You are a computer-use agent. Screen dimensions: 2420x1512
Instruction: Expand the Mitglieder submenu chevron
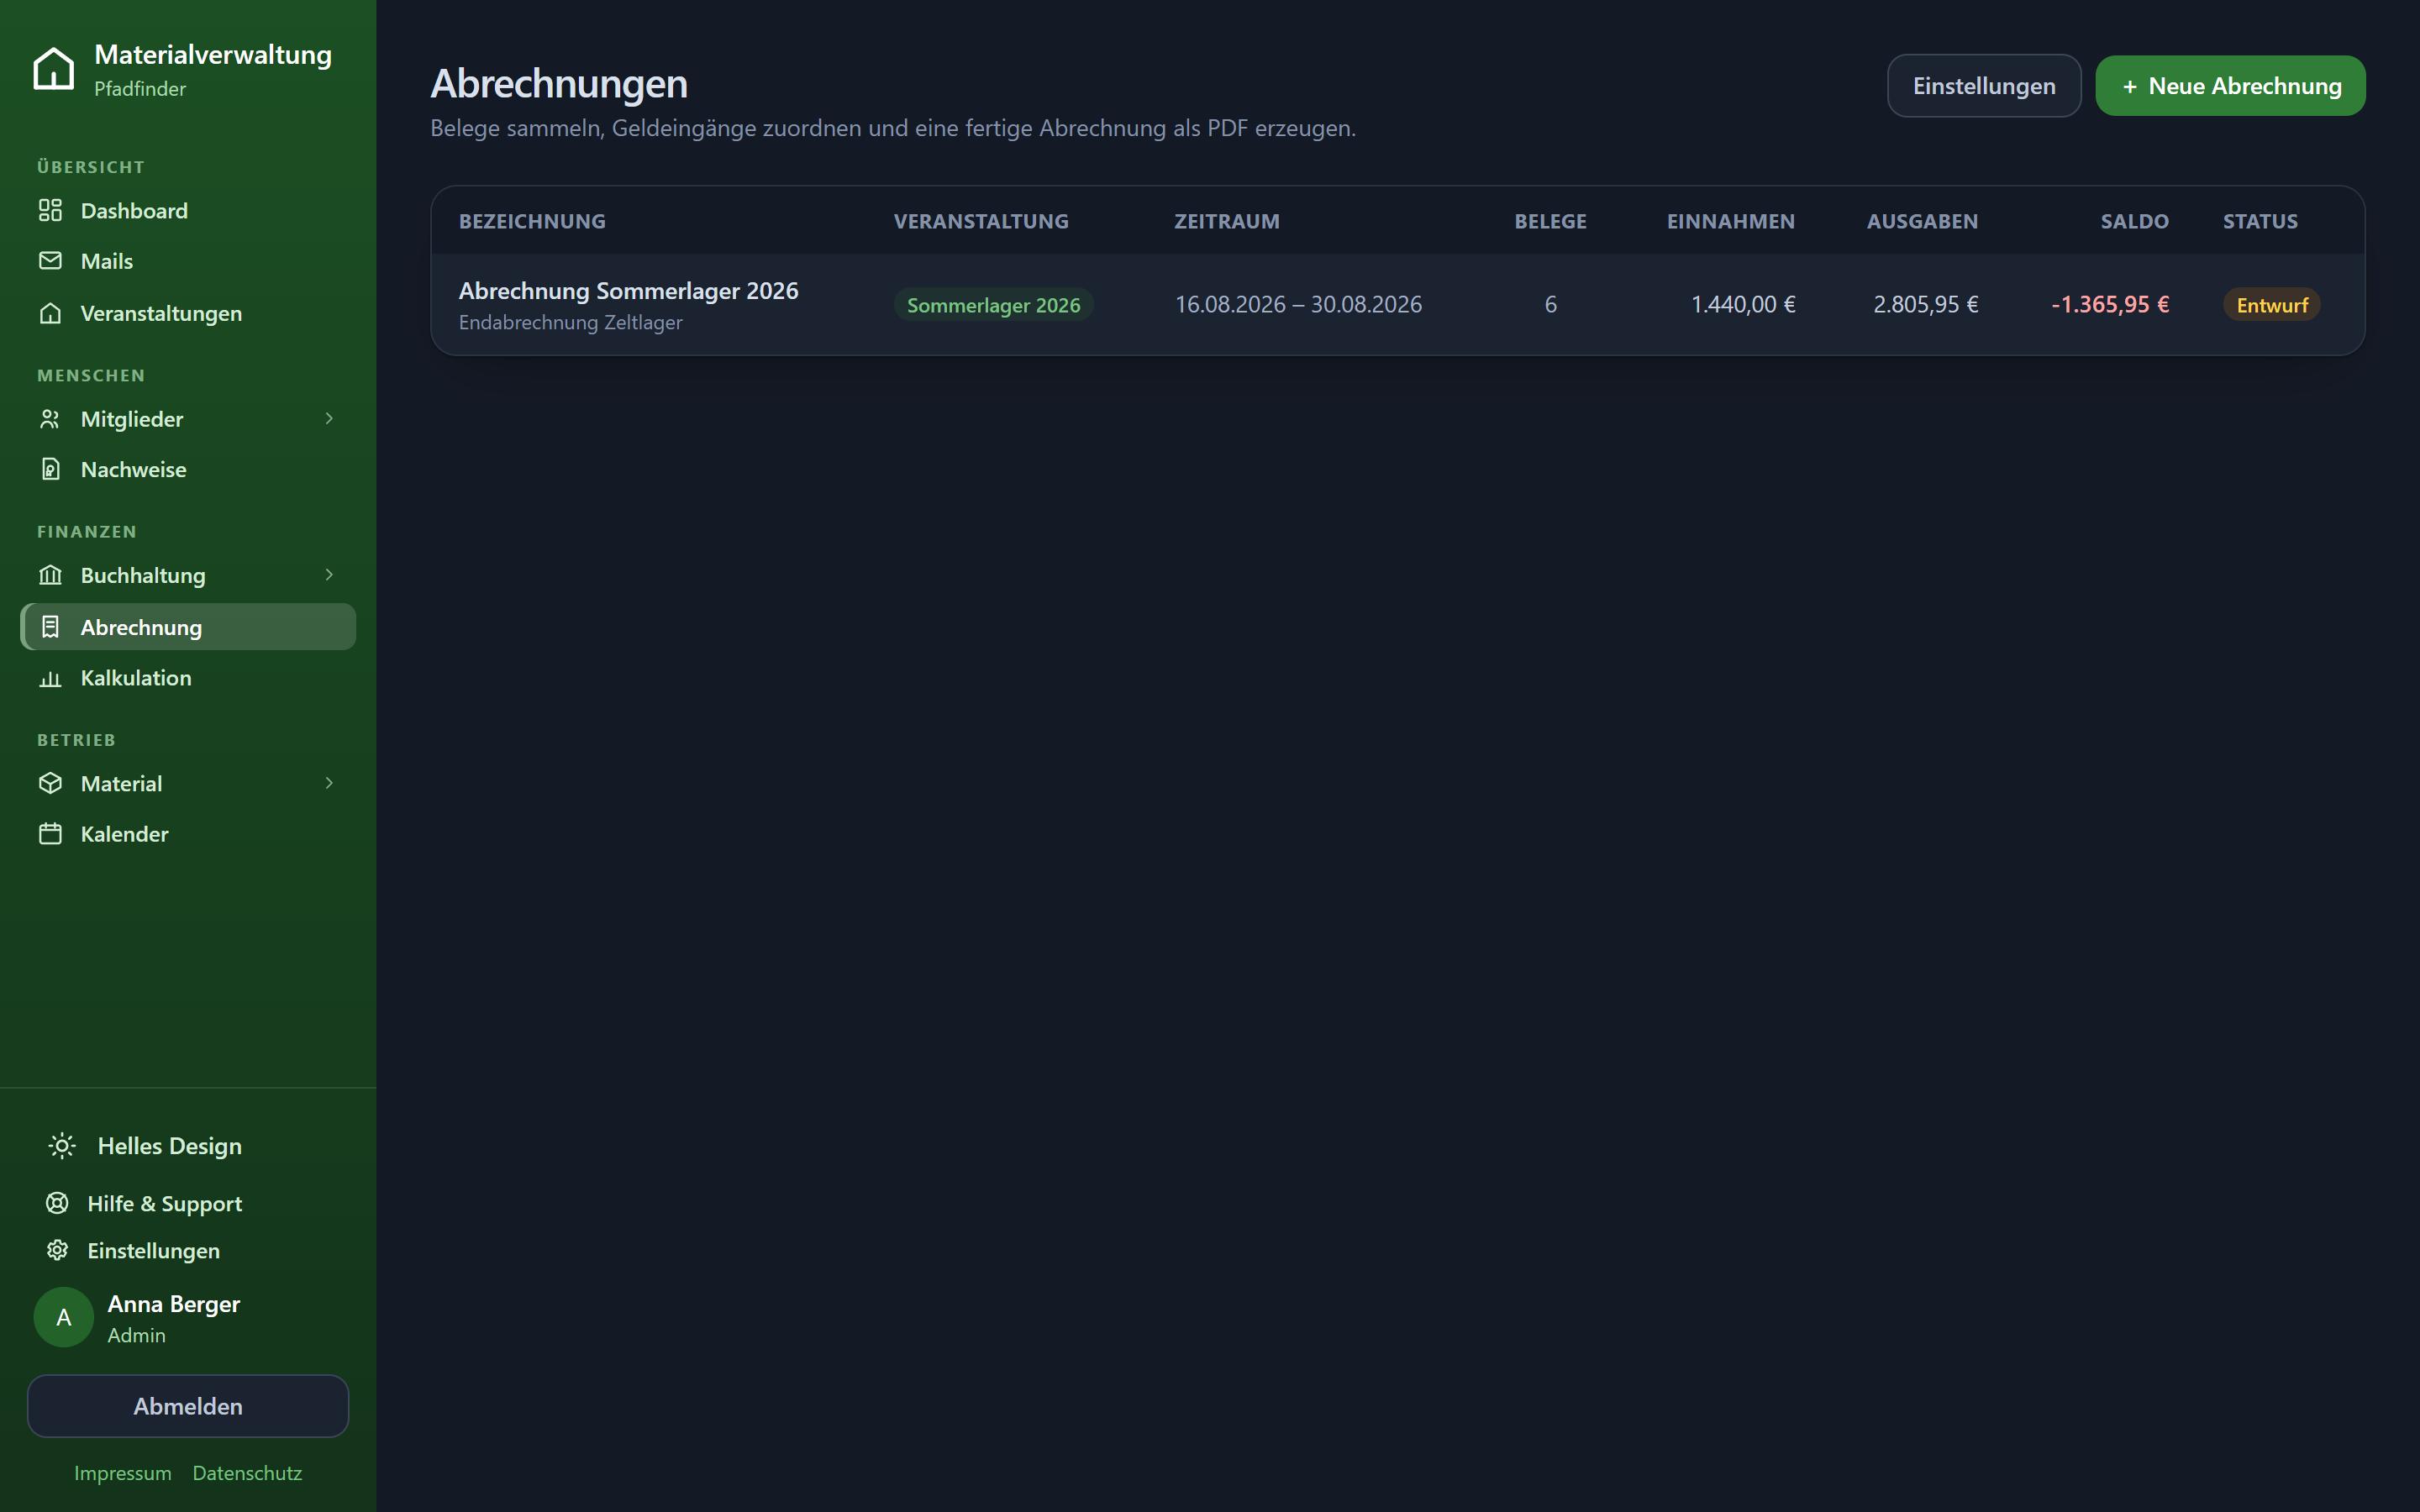(329, 418)
